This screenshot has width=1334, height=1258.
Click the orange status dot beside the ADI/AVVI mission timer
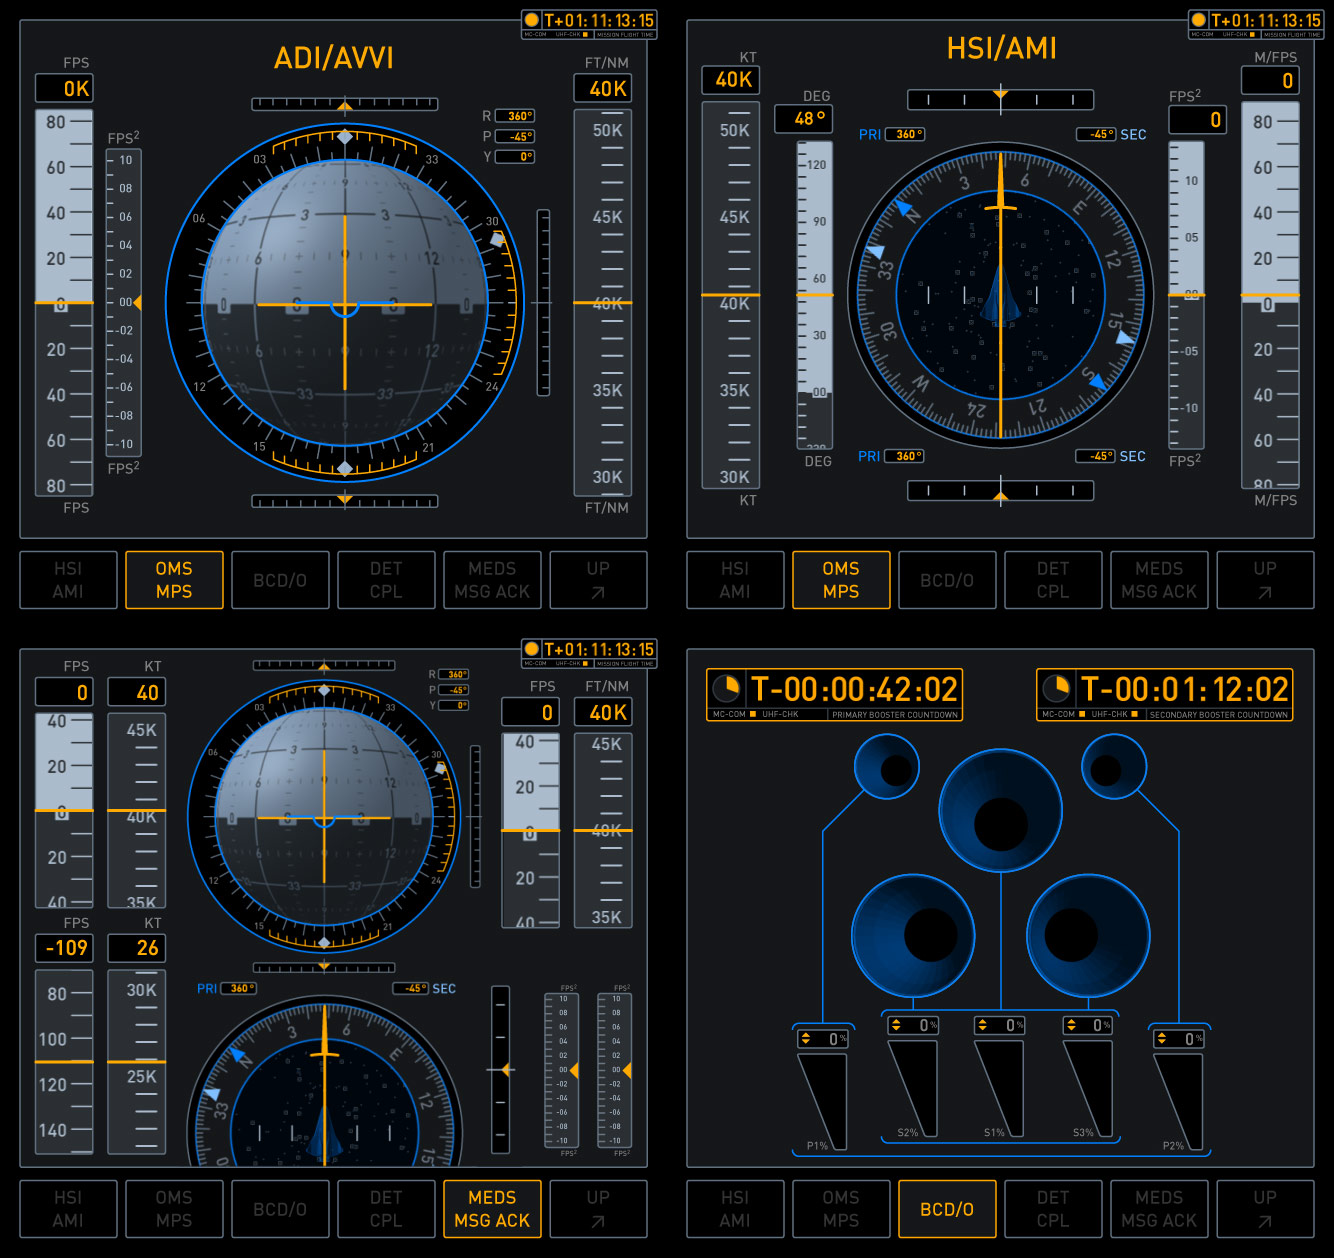(x=532, y=20)
